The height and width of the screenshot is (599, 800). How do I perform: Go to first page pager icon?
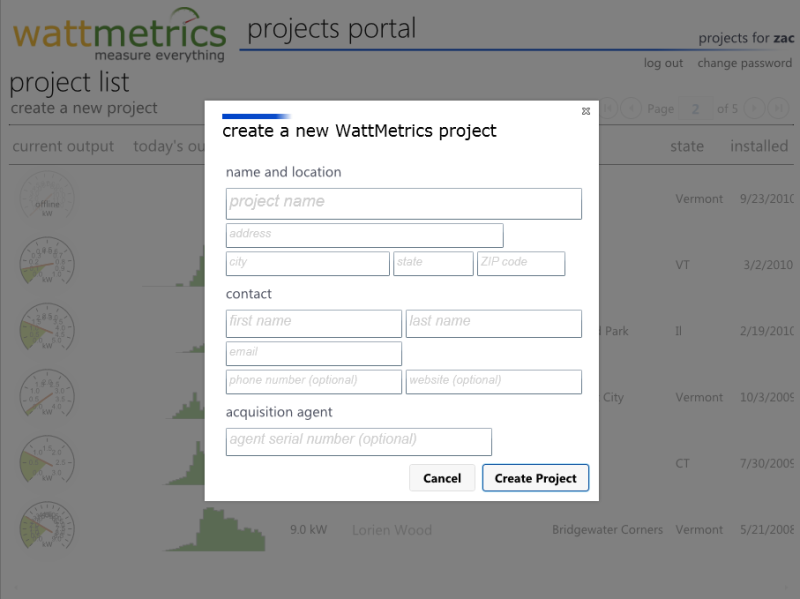click(x=608, y=108)
